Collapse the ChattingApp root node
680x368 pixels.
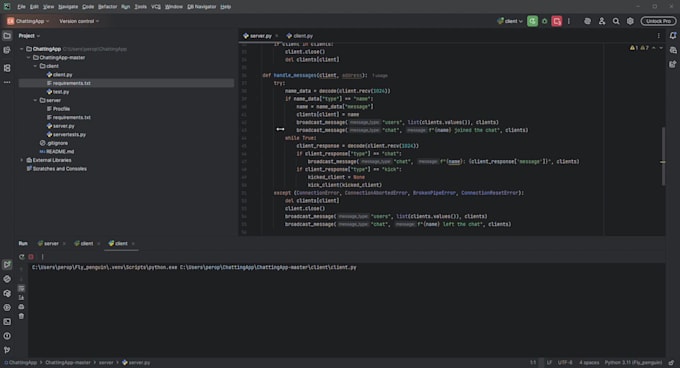(22, 49)
